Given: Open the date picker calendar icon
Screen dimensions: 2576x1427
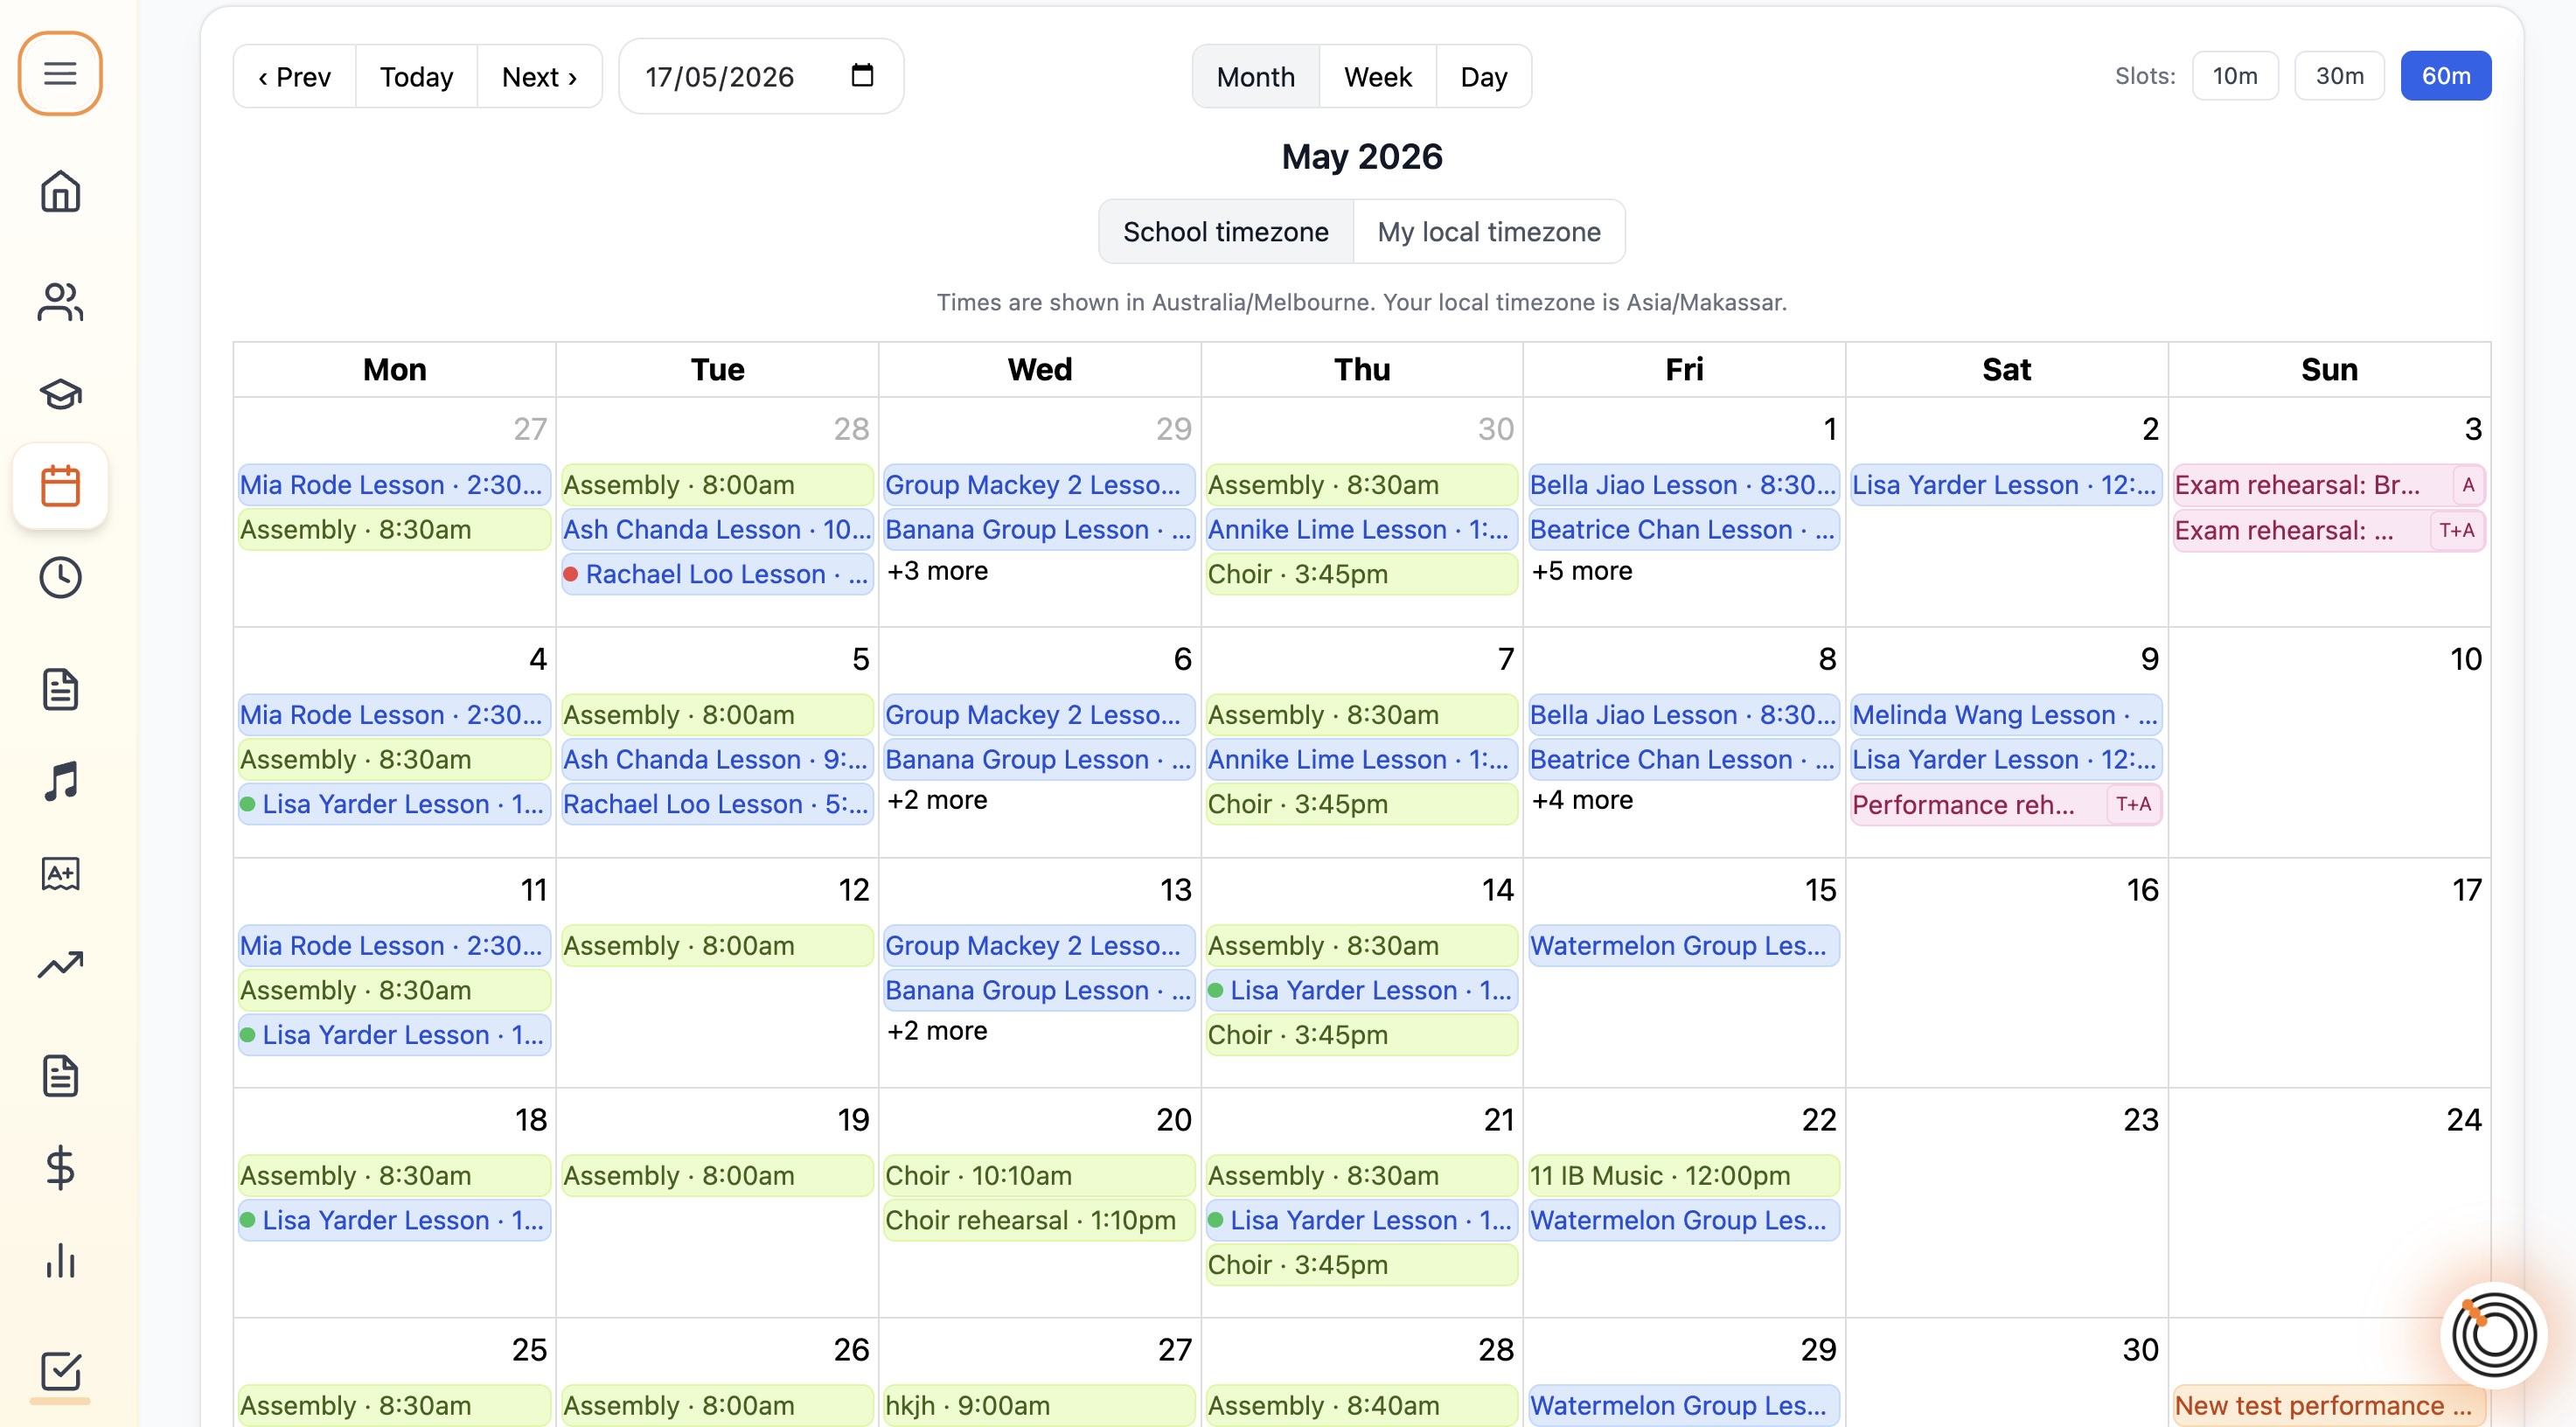Looking at the screenshot, I should pos(862,76).
